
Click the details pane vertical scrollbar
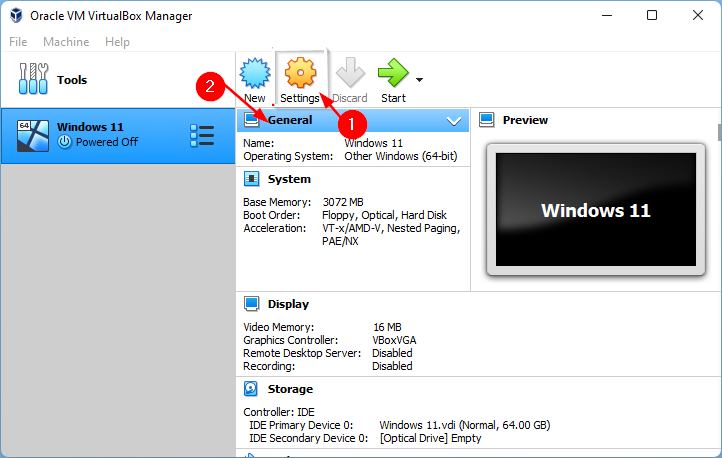coord(719,133)
